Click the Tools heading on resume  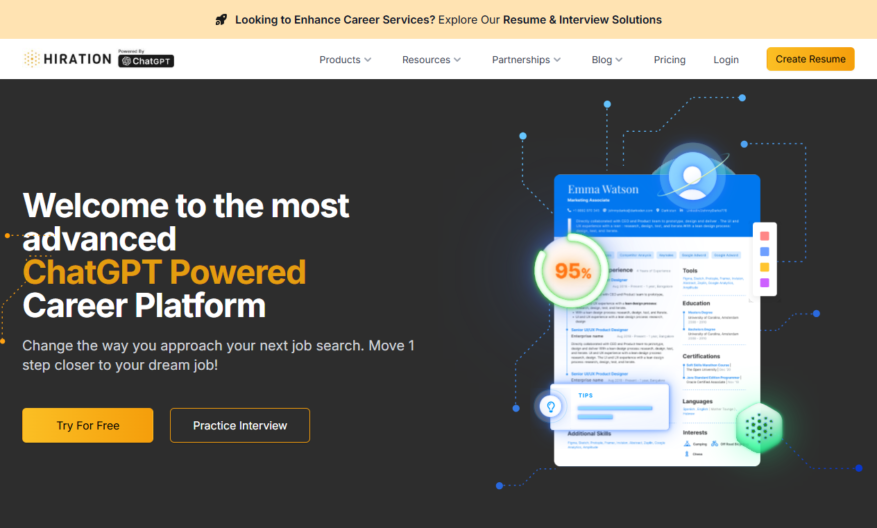[x=690, y=271]
